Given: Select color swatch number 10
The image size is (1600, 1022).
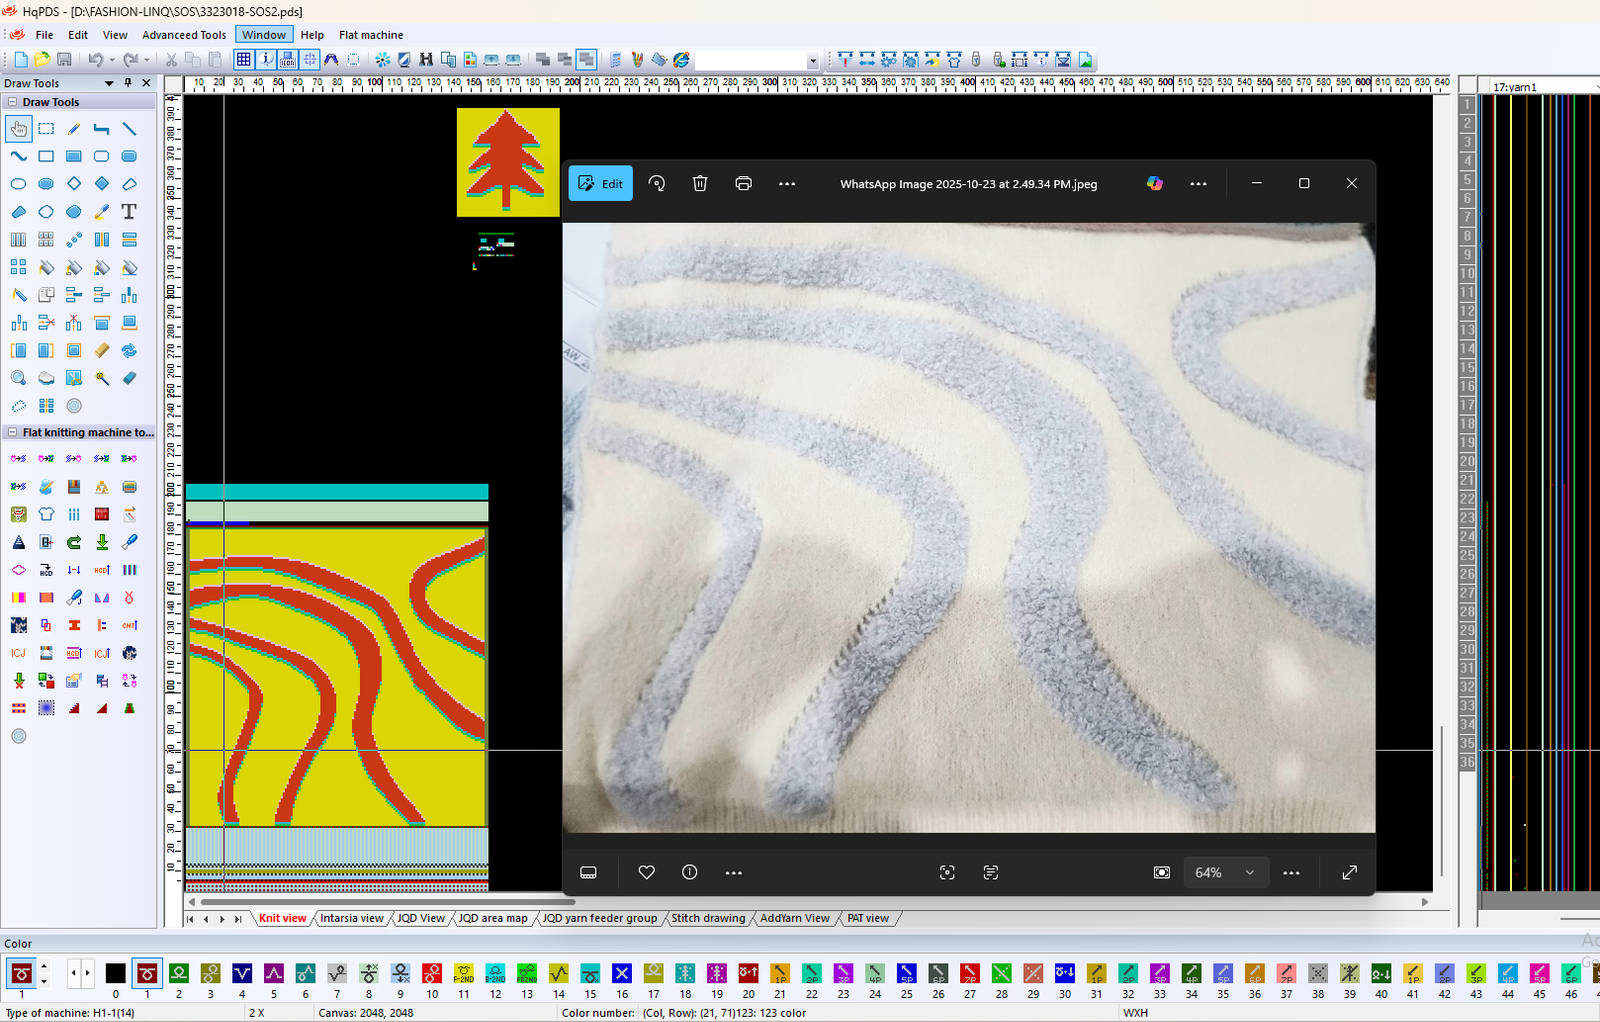Looking at the screenshot, I should pyautogui.click(x=432, y=973).
